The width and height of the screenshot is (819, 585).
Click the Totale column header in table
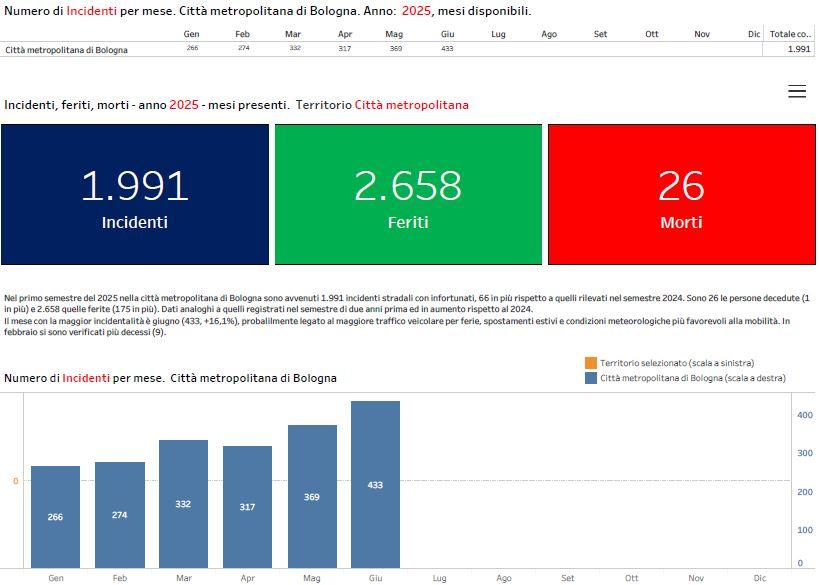click(x=790, y=34)
